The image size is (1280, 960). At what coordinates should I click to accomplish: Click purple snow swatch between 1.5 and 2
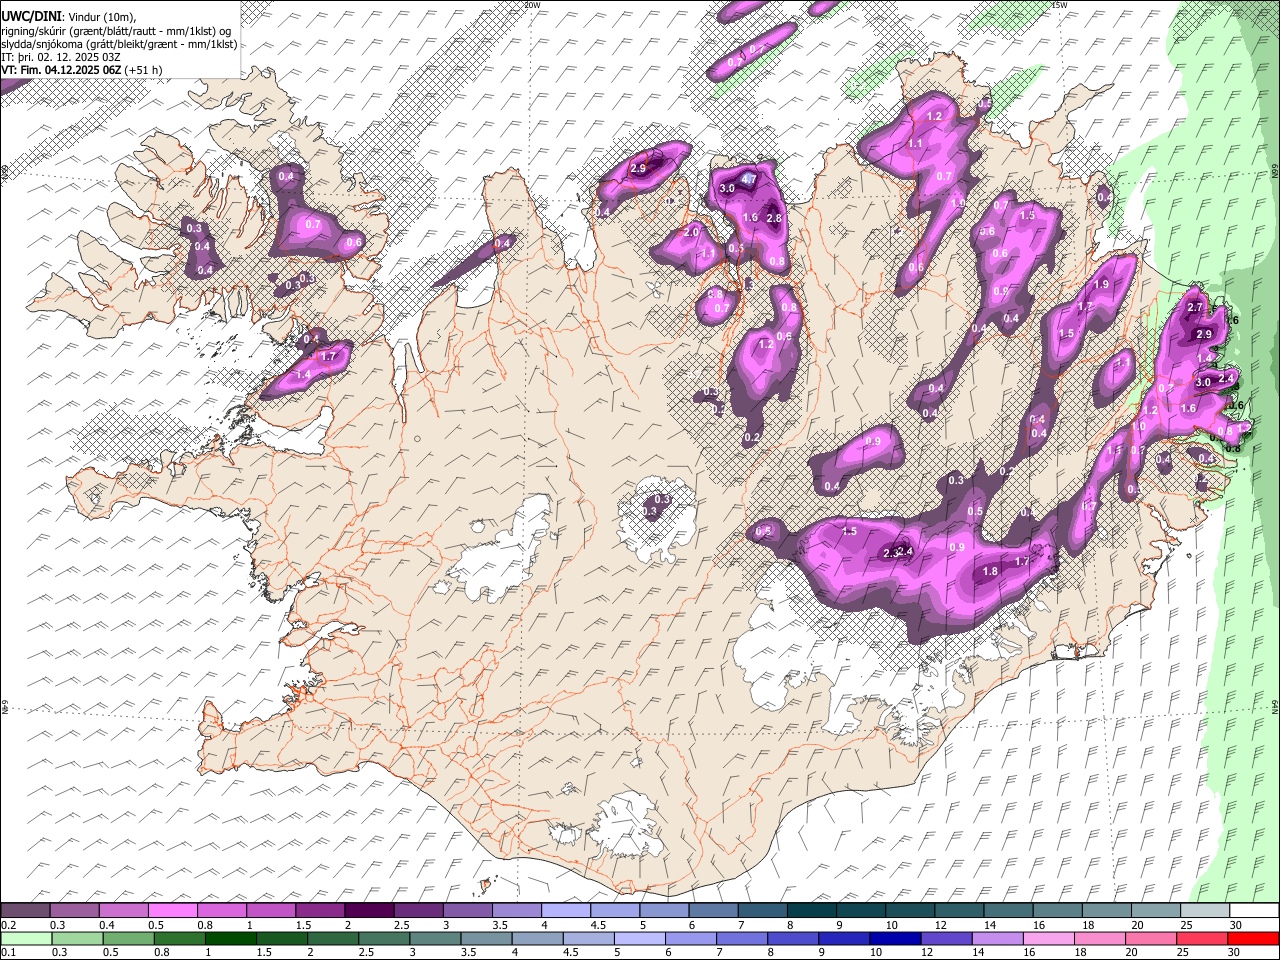[x=320, y=910]
